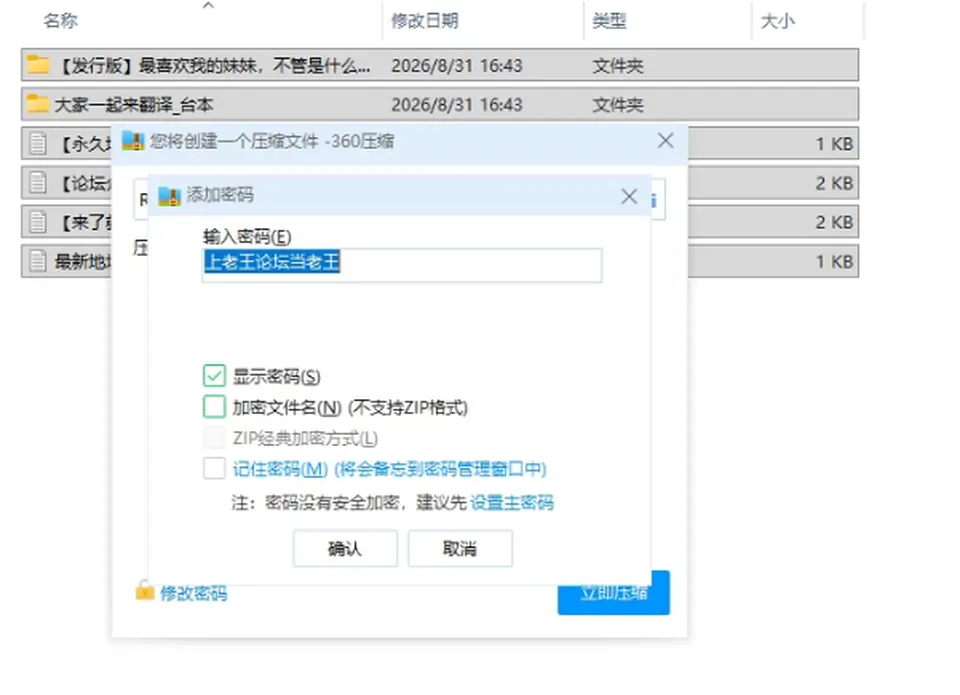
Task: Select folder name 【发行版】最喜欢我的妹妹
Action: [x=214, y=65]
